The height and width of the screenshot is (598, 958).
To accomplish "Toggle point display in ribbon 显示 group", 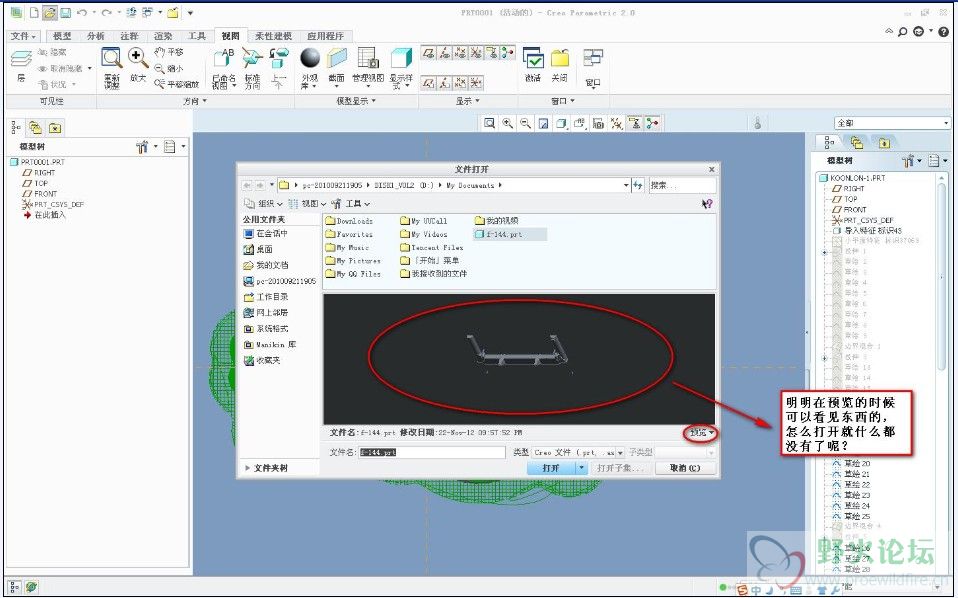I will pos(461,53).
